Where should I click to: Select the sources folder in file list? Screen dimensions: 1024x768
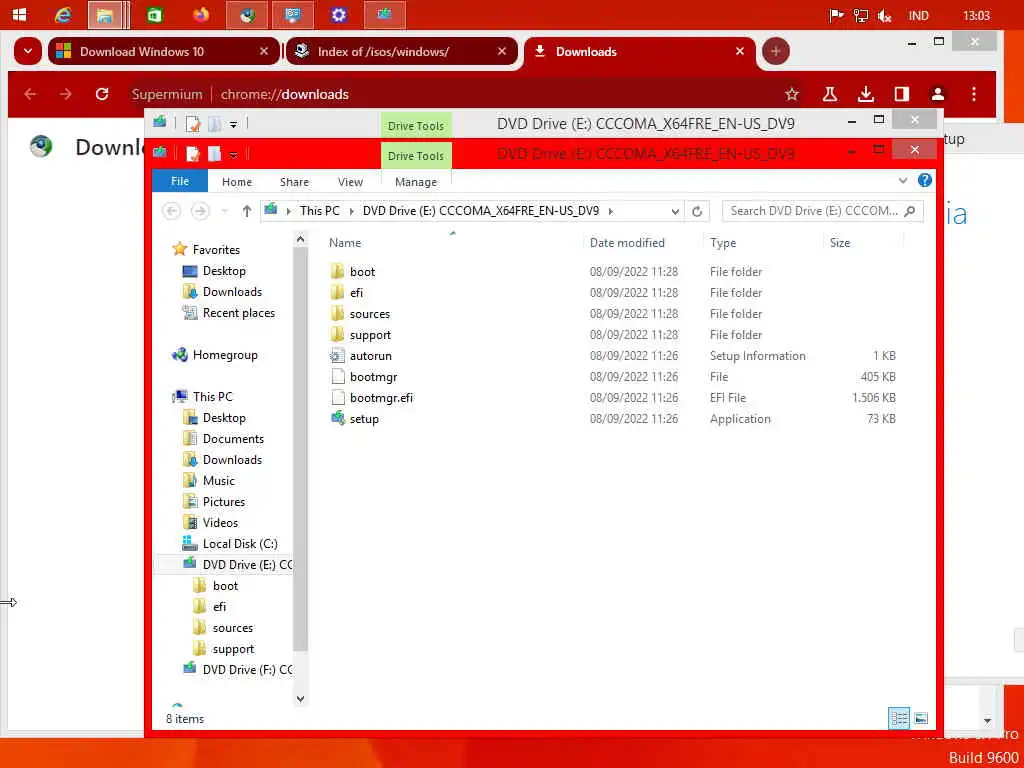point(369,314)
